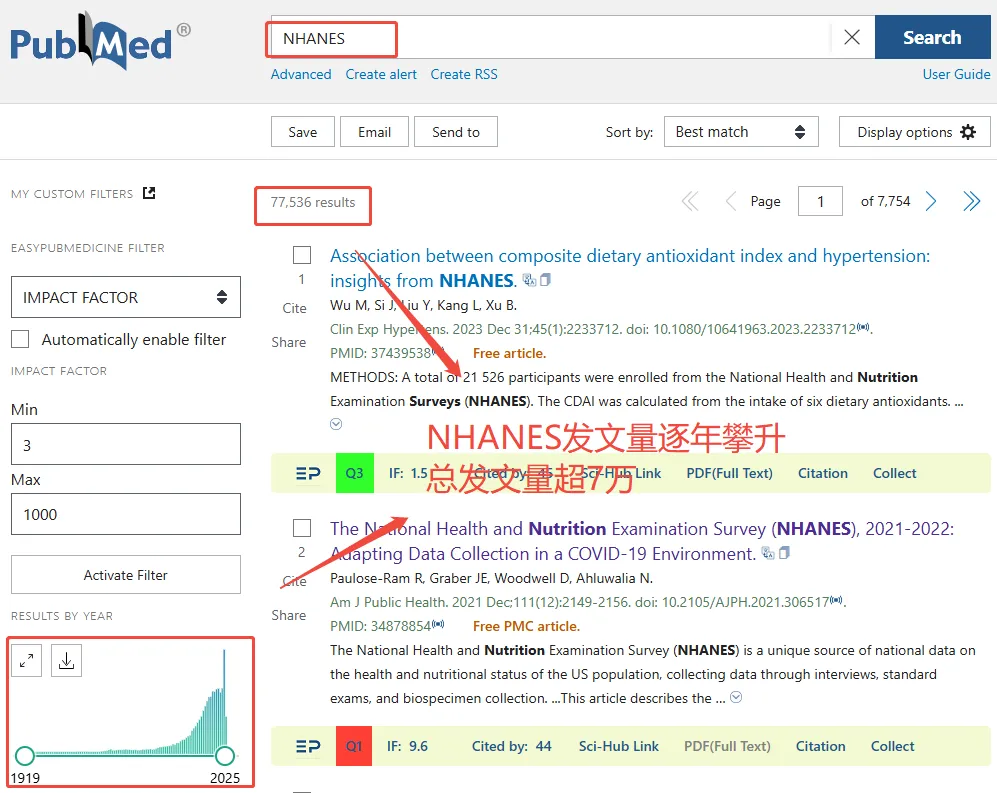Viewport: 997px width, 793px height.
Task: Click the EP icon in second result bar
Action: pyautogui.click(x=308, y=746)
